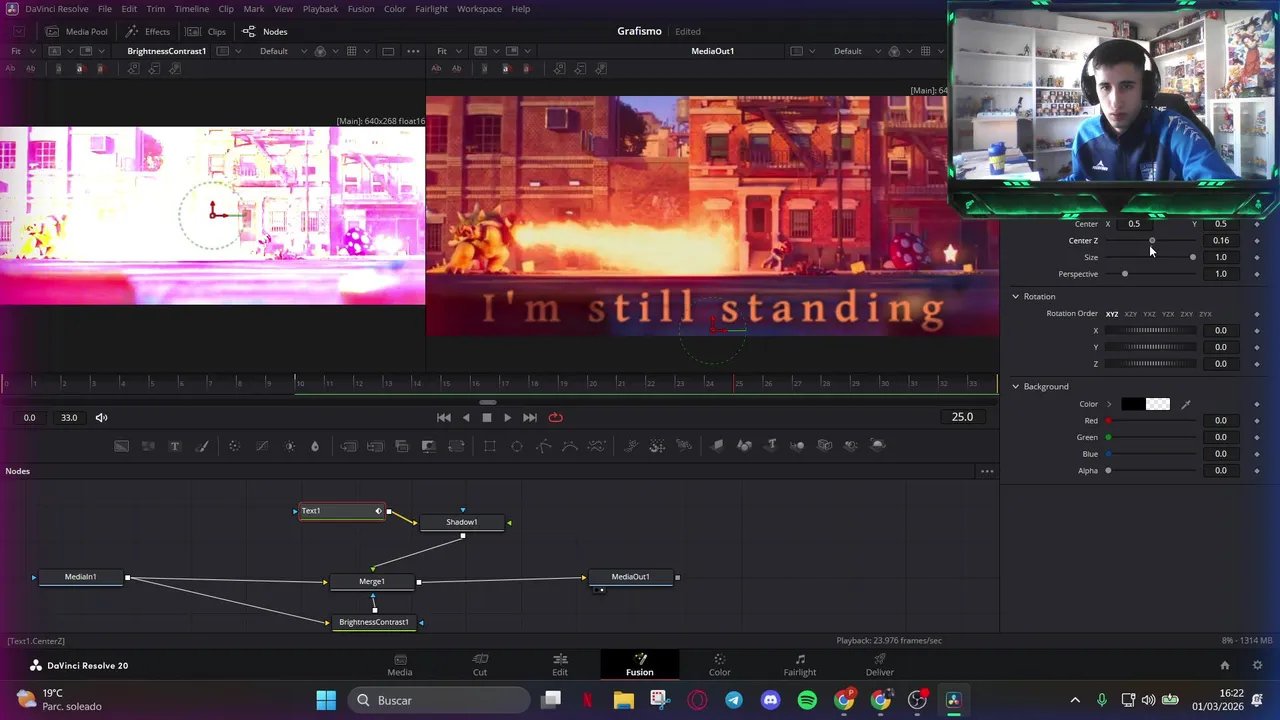Open the Media Pool panel
Viewport: 1280px width, 720px height.
[77, 31]
